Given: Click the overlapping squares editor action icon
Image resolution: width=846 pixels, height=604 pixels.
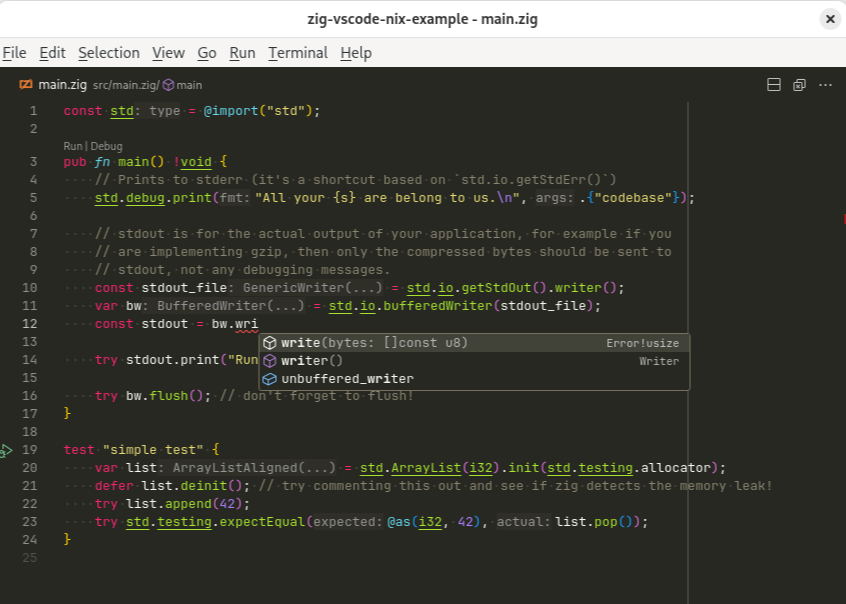Looking at the screenshot, I should (x=799, y=85).
